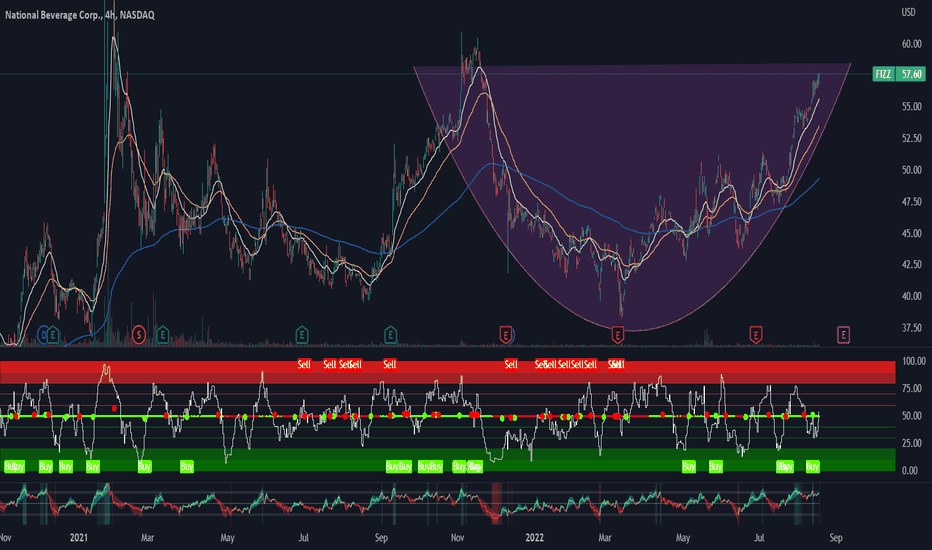932x550 pixels.
Task: Click the USD currency label
Action: point(908,12)
